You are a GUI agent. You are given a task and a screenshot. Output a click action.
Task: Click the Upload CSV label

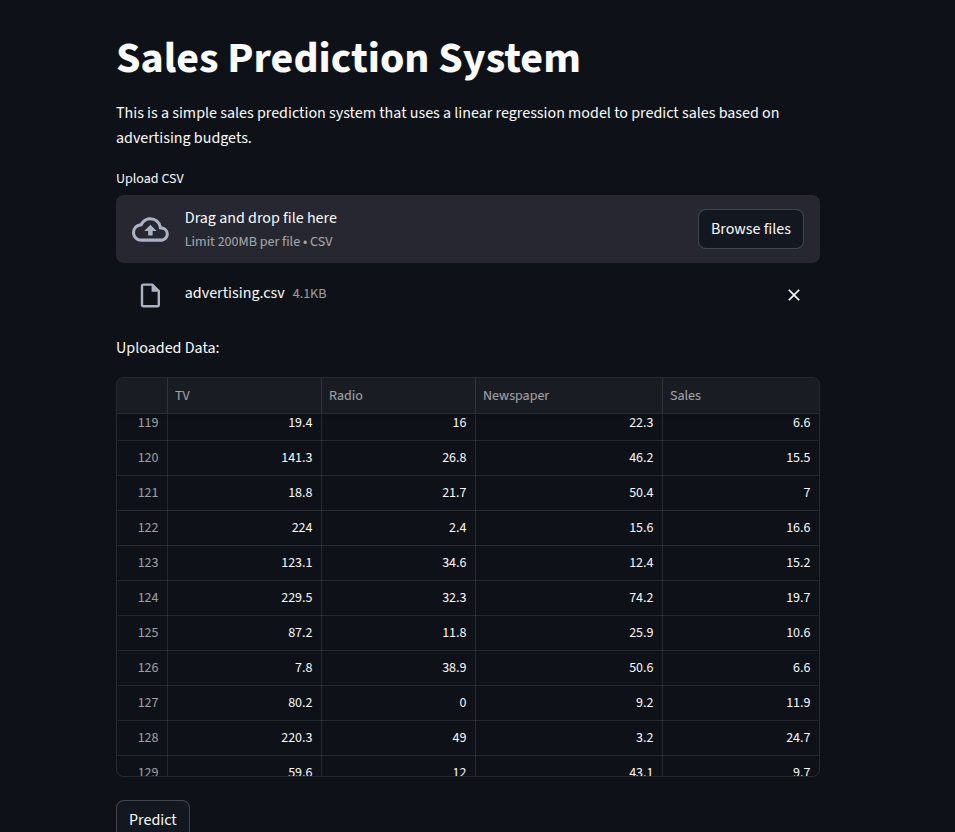149,178
